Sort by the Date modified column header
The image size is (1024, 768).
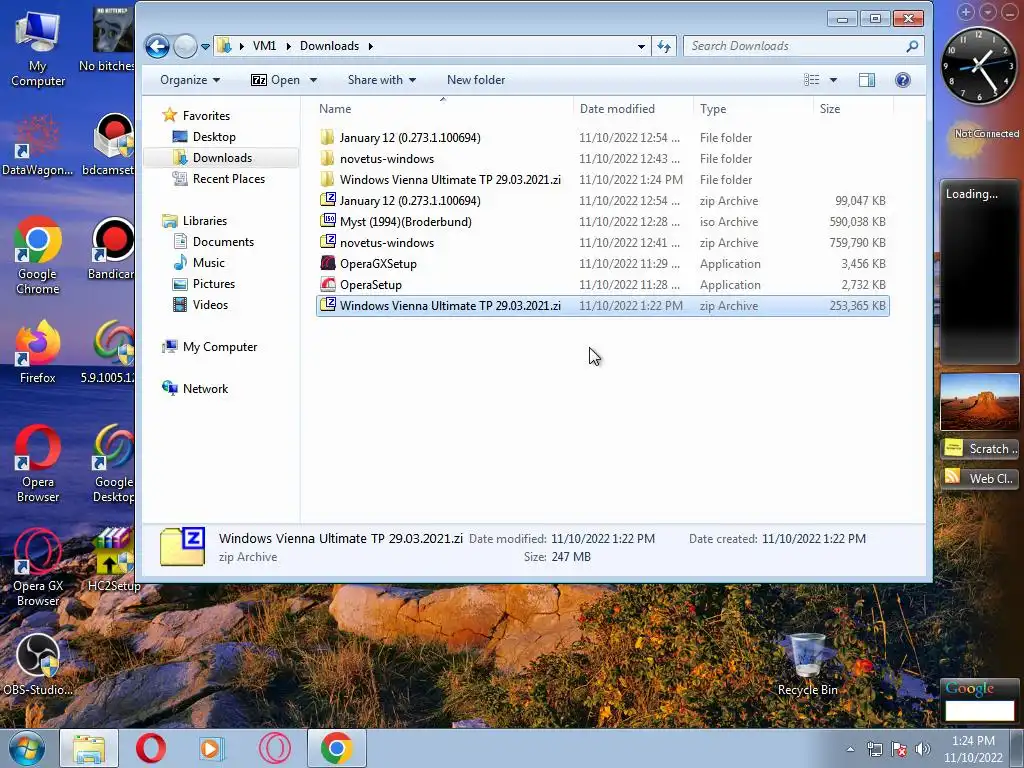(x=633, y=108)
